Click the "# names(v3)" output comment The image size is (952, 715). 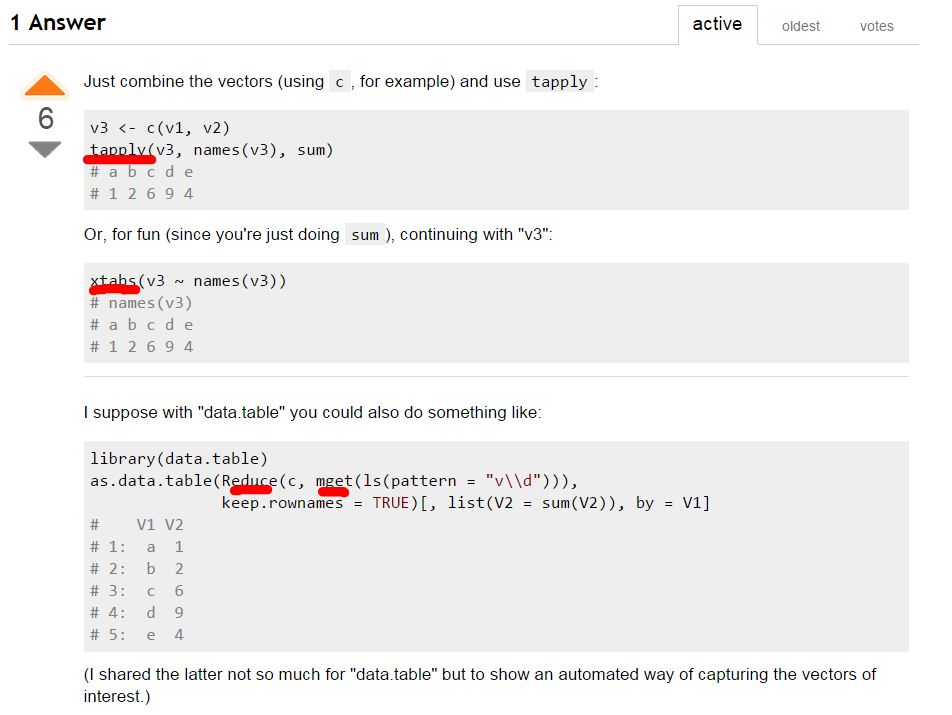pos(141,303)
